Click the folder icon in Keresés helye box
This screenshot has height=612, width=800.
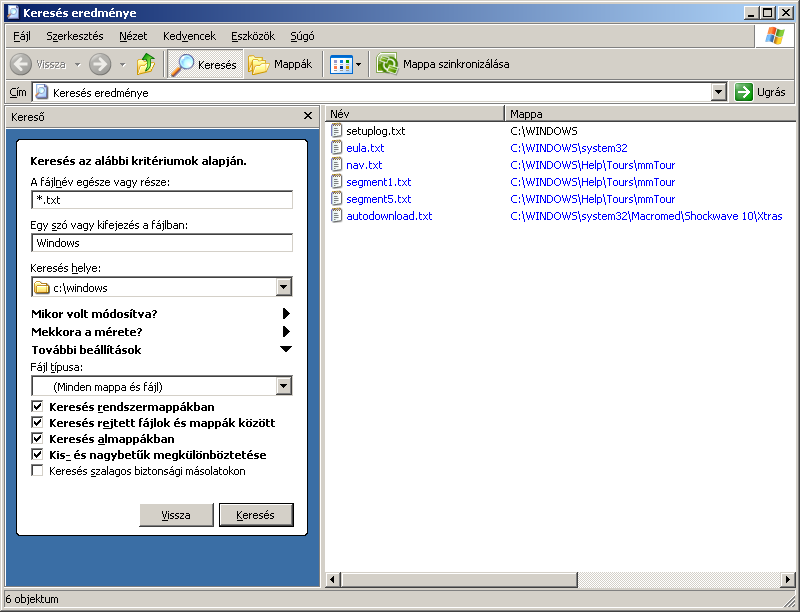[42, 288]
